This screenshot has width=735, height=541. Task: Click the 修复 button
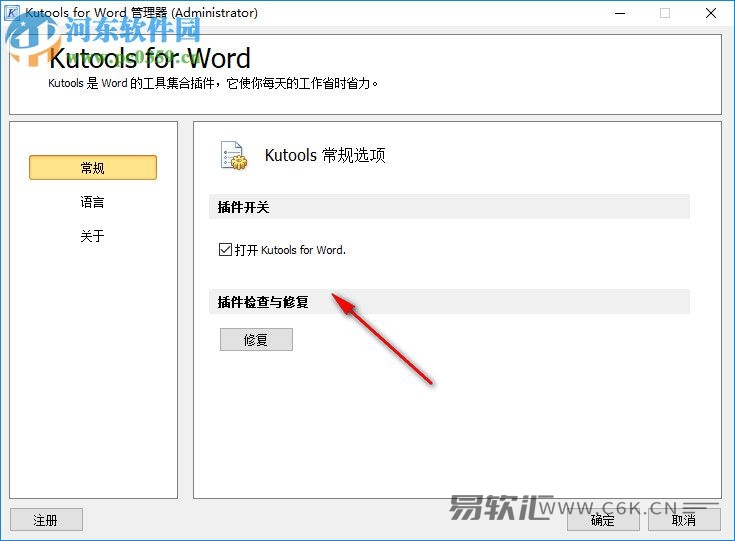point(256,339)
